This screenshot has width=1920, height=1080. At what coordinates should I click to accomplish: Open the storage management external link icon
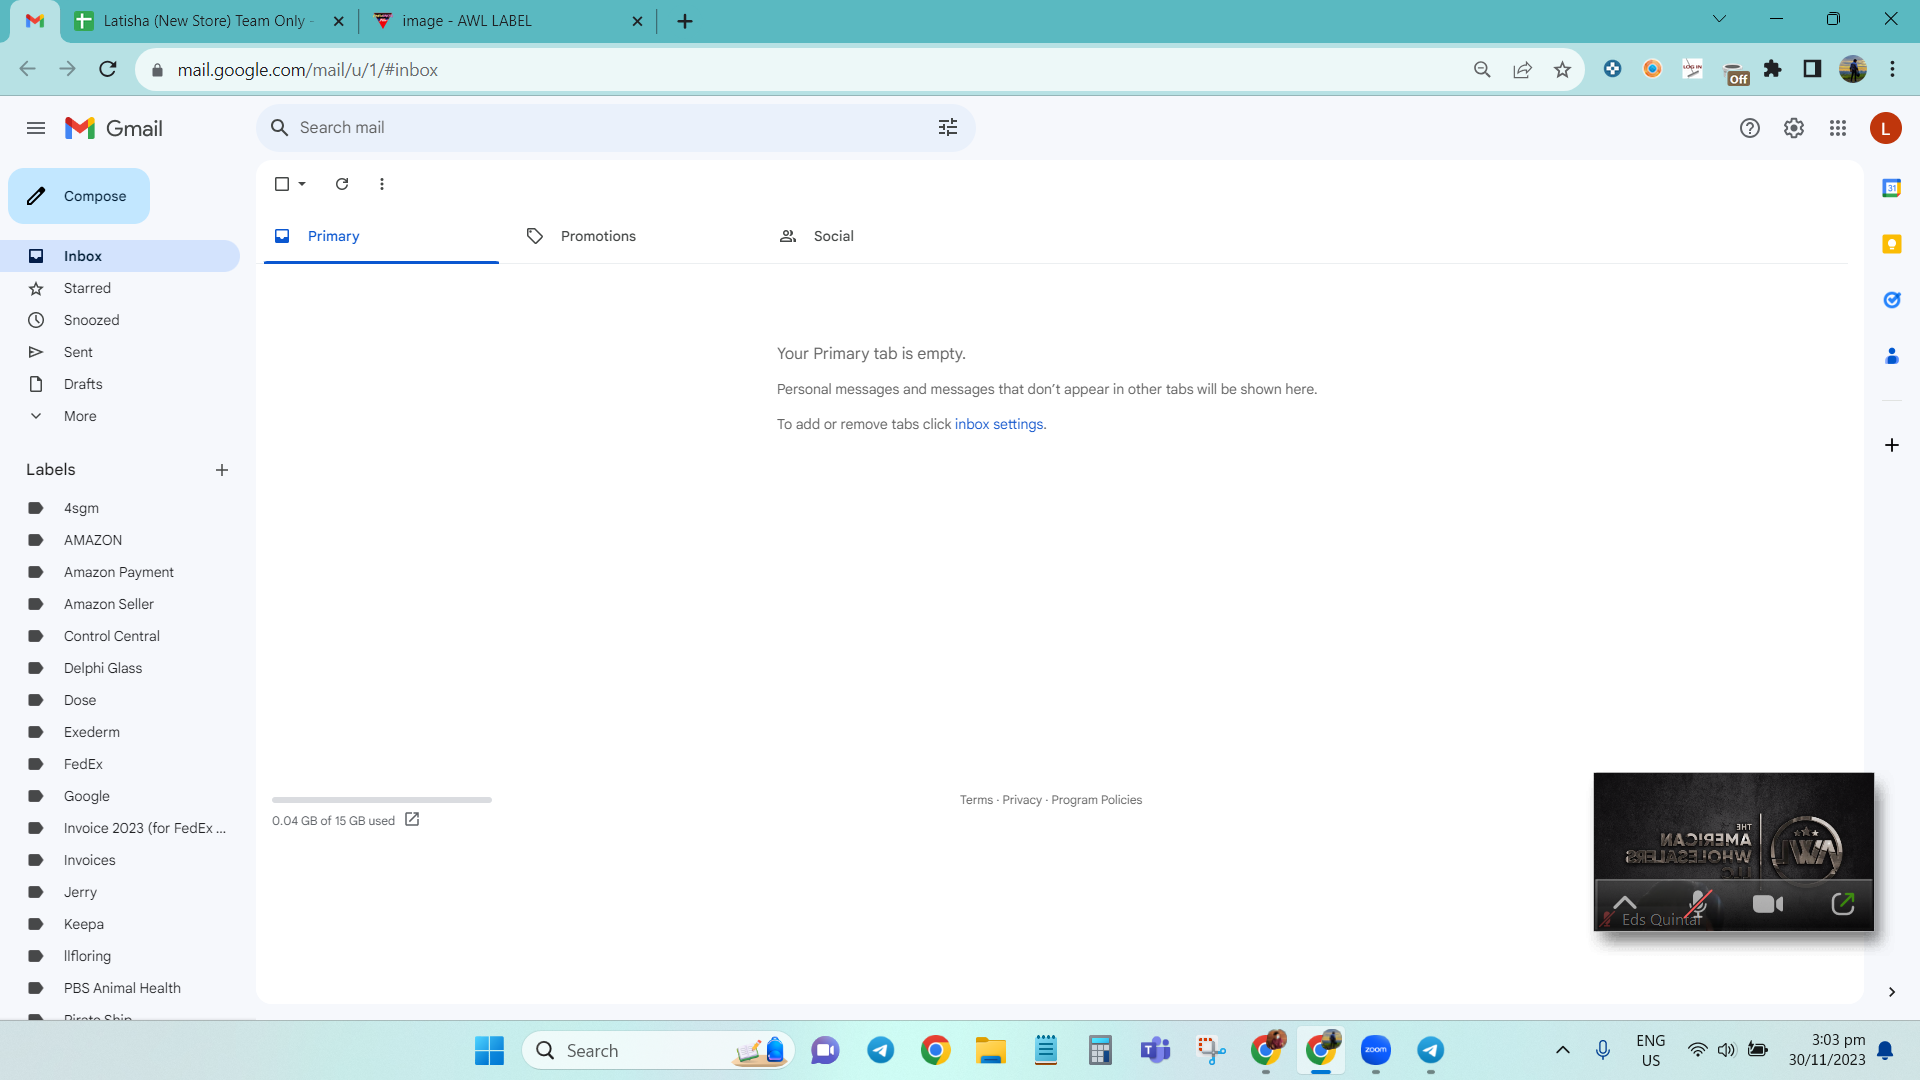[x=412, y=820]
